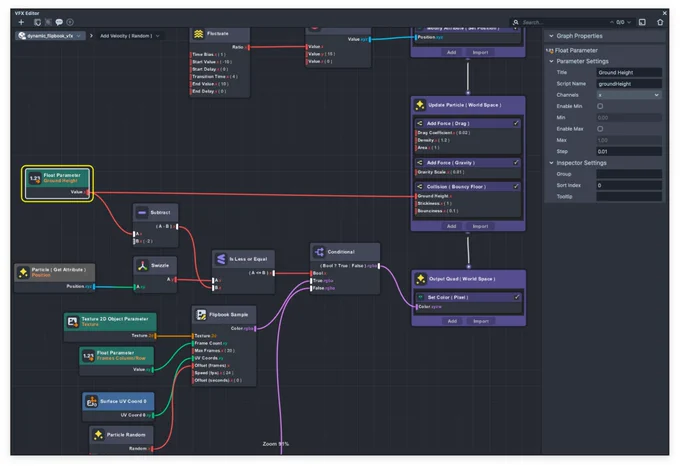Go to previous search result arrow
Viewport: 680px width, 468px height.
pyautogui.click(x=611, y=22)
